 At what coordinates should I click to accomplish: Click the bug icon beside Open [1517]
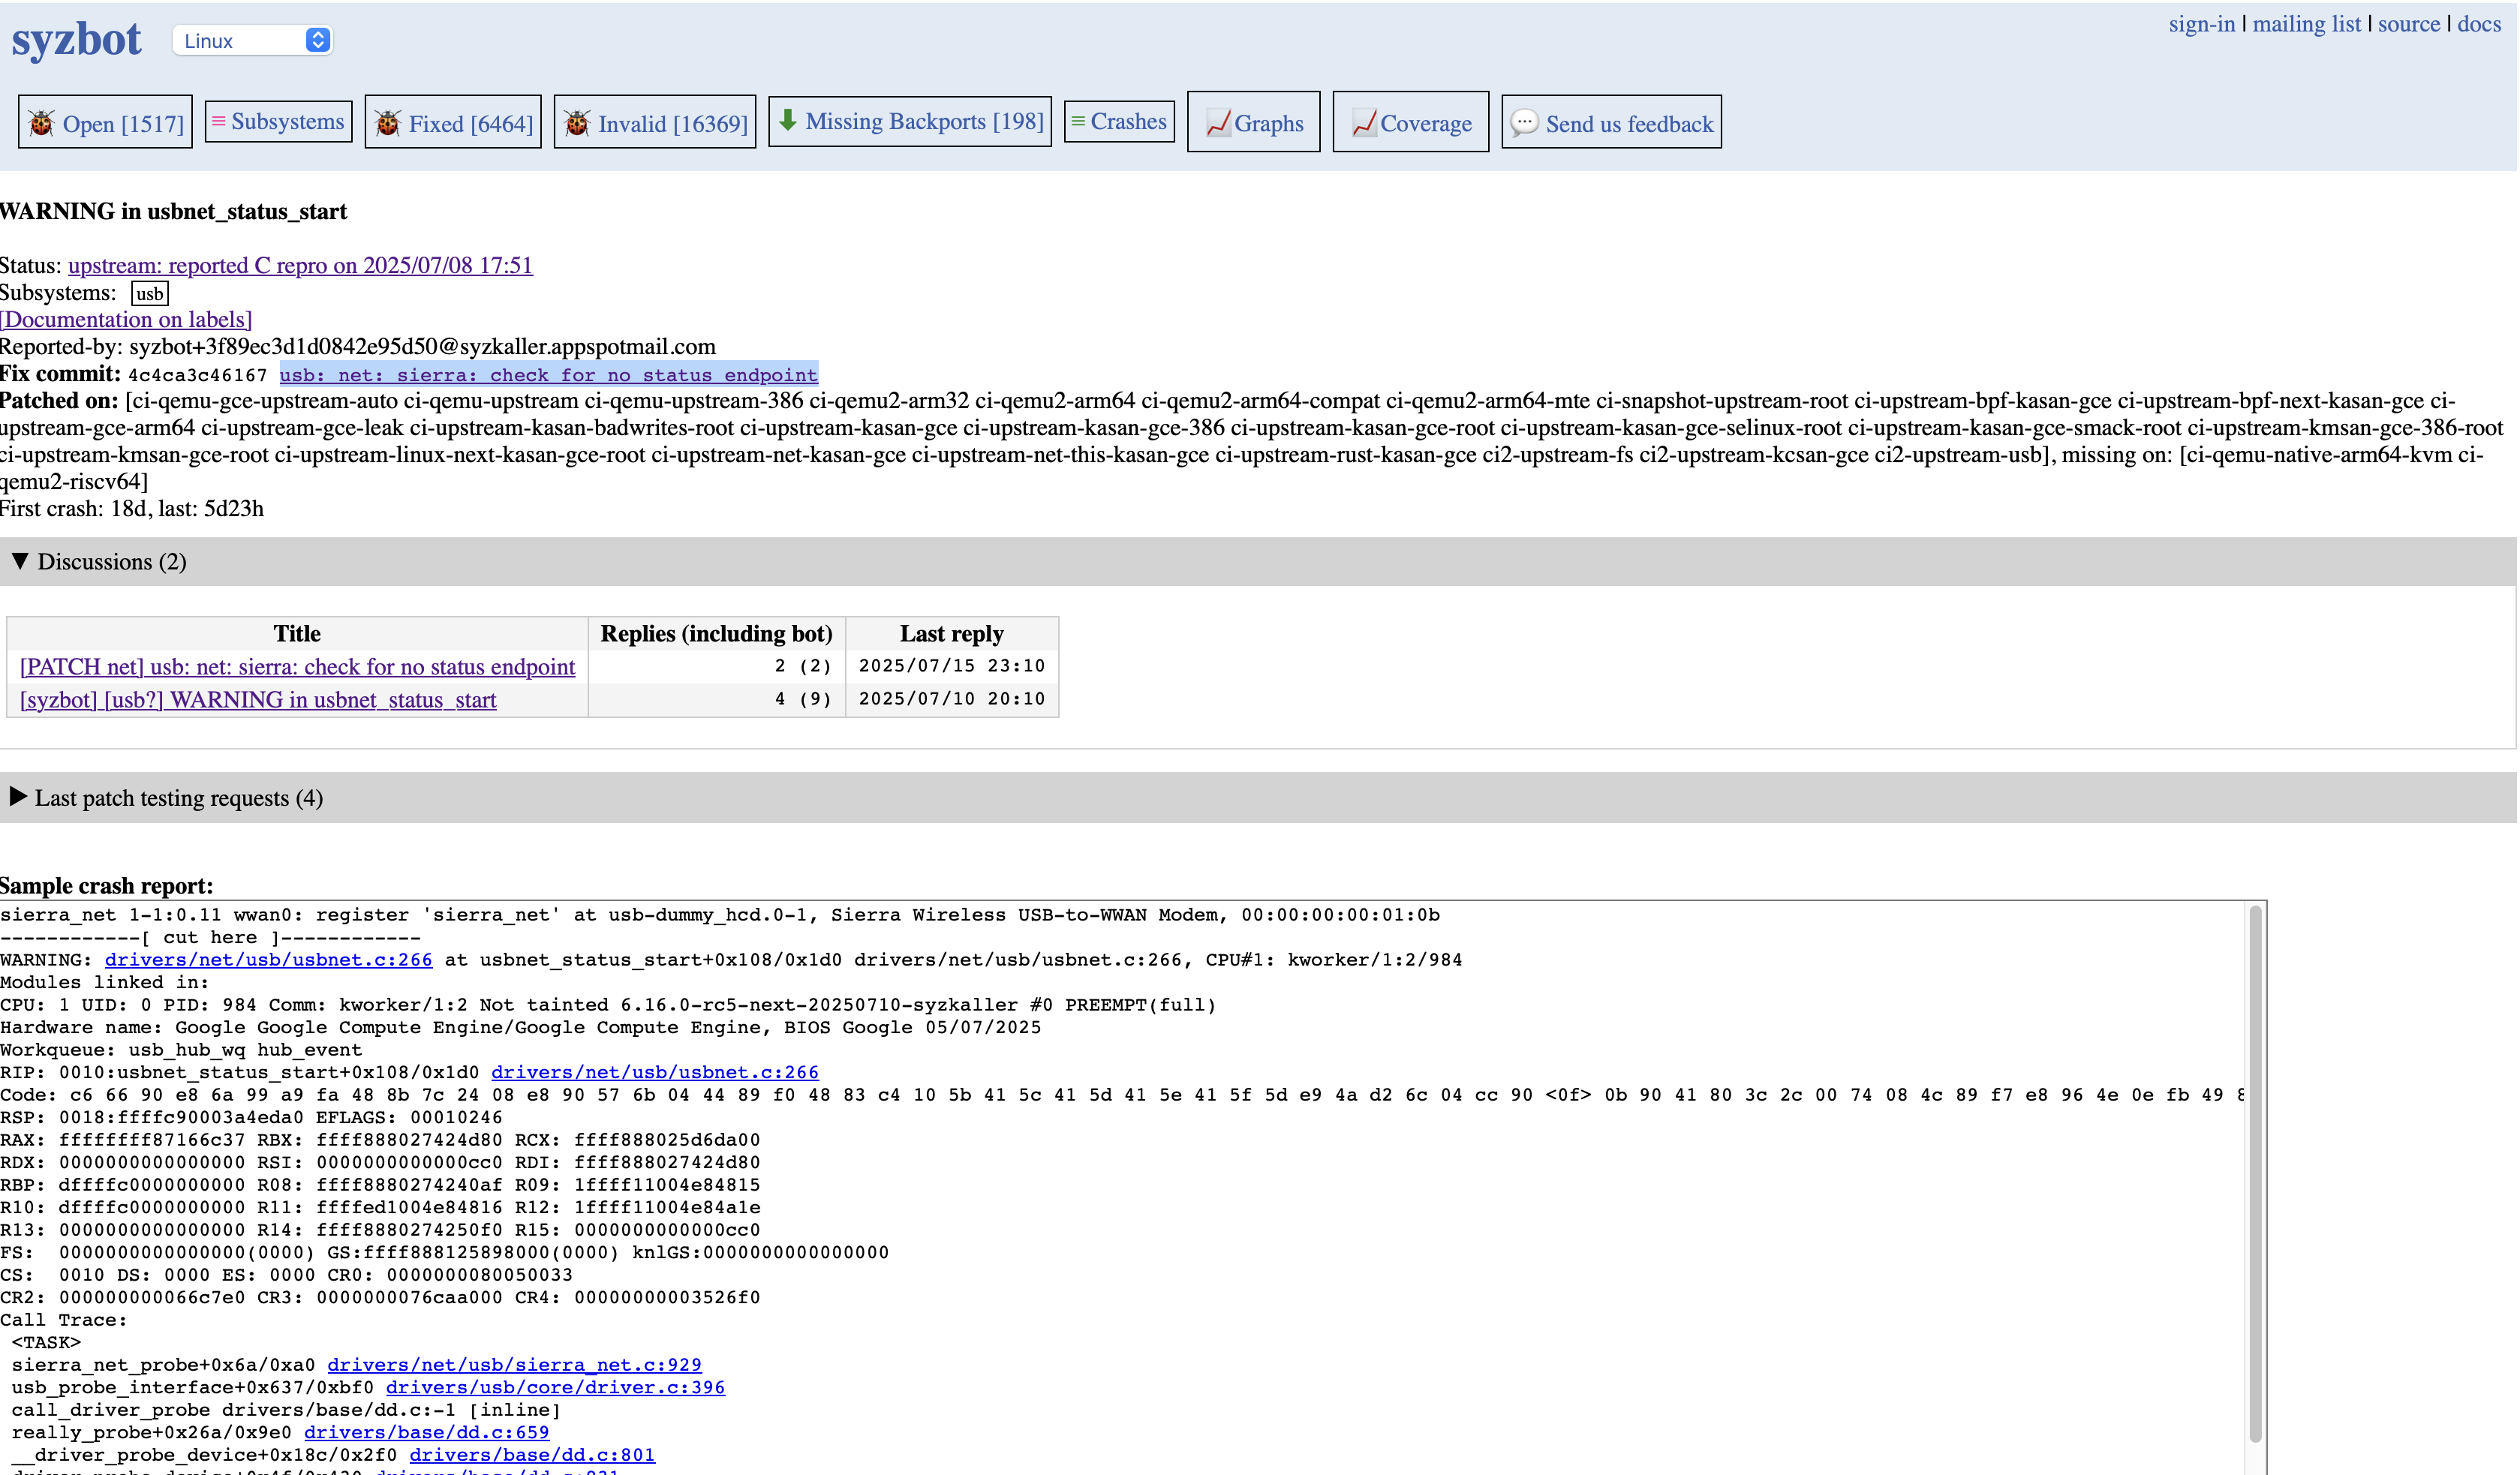pos(41,123)
